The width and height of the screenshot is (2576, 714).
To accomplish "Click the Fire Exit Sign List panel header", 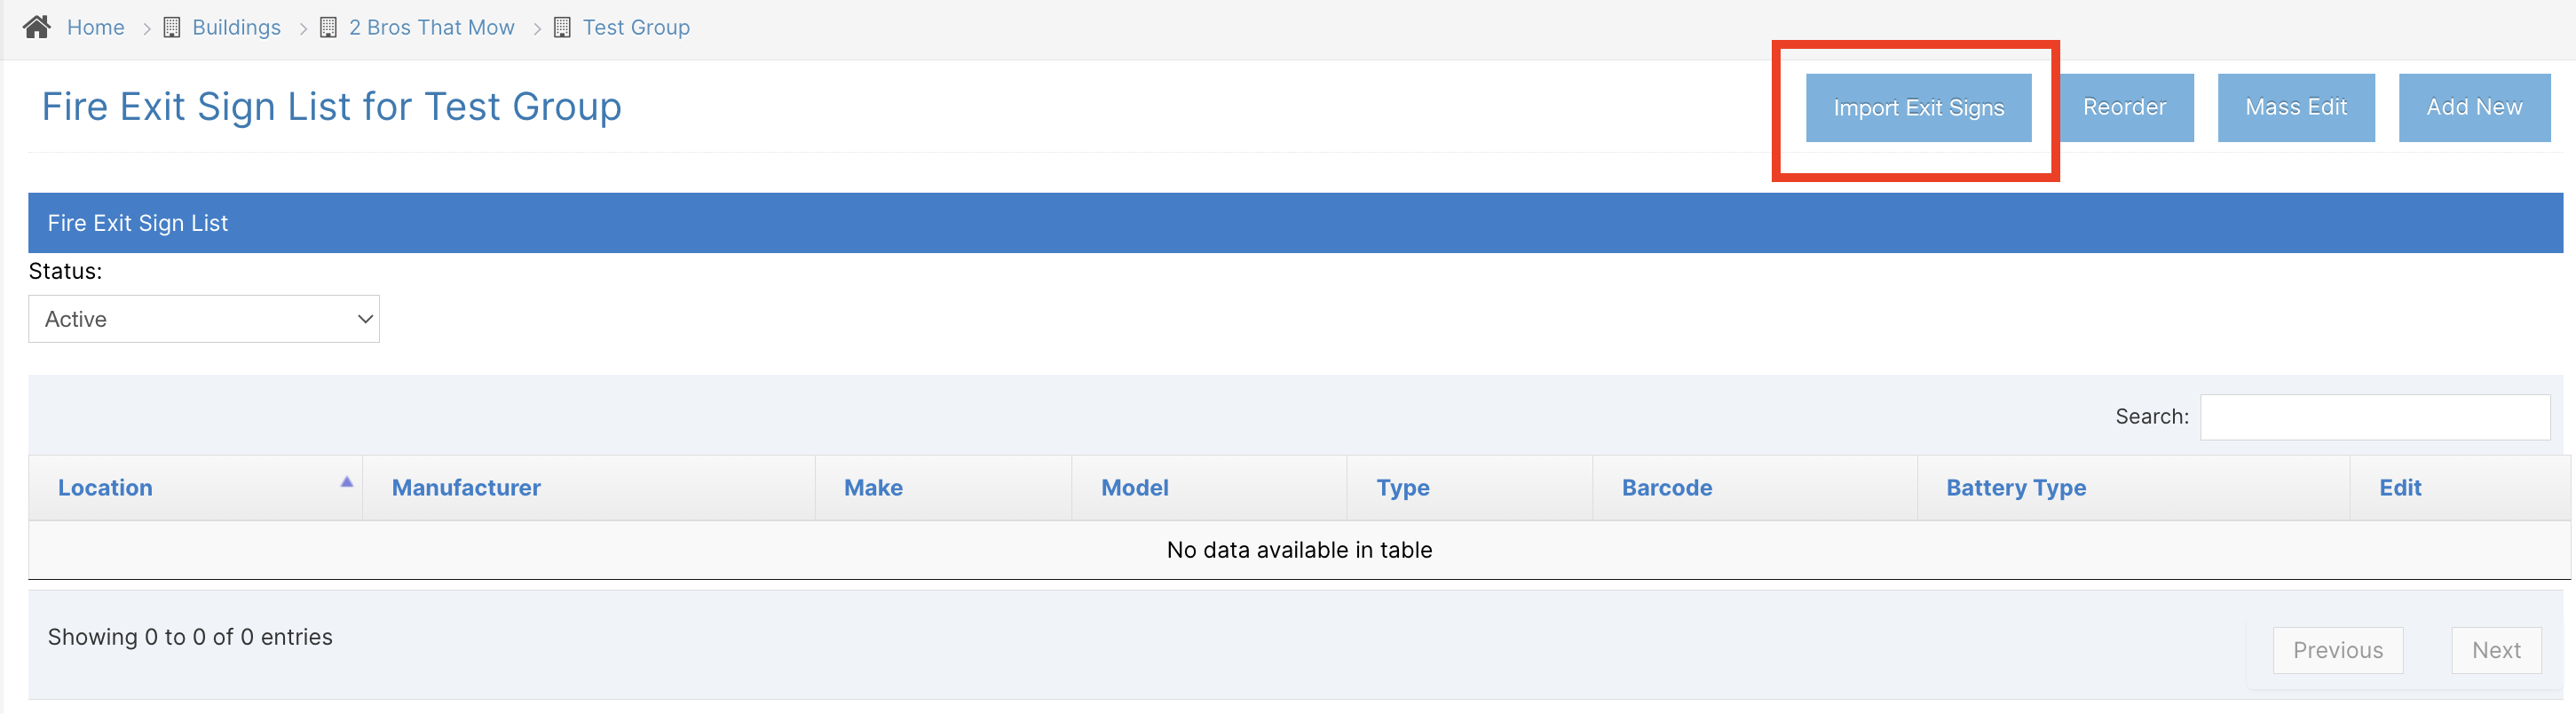I will click(x=1295, y=223).
